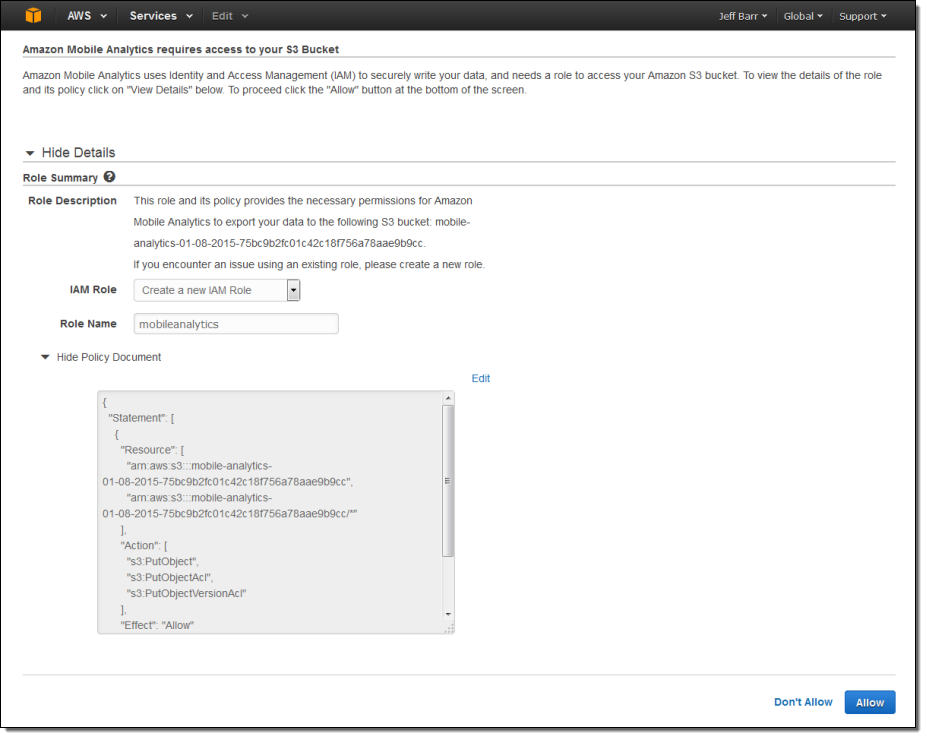This screenshot has width=927, height=739.
Task: Collapse the Hide Details section
Action: coord(70,153)
